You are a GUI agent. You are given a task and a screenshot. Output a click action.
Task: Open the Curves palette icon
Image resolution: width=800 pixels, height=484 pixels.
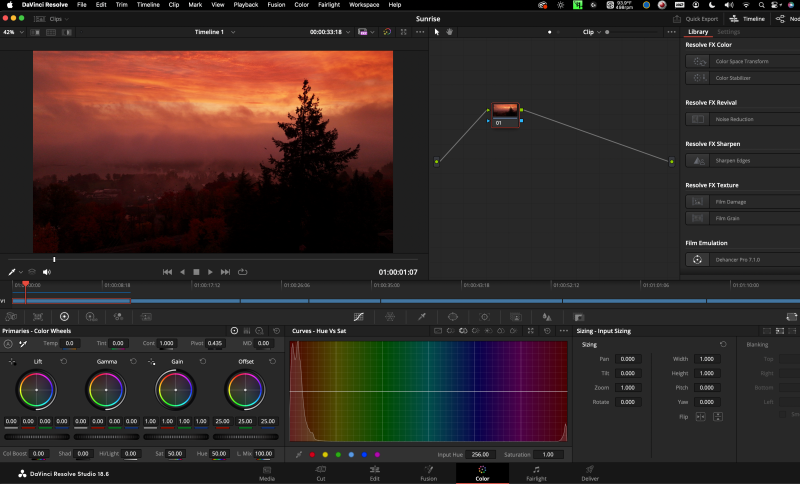[358, 316]
